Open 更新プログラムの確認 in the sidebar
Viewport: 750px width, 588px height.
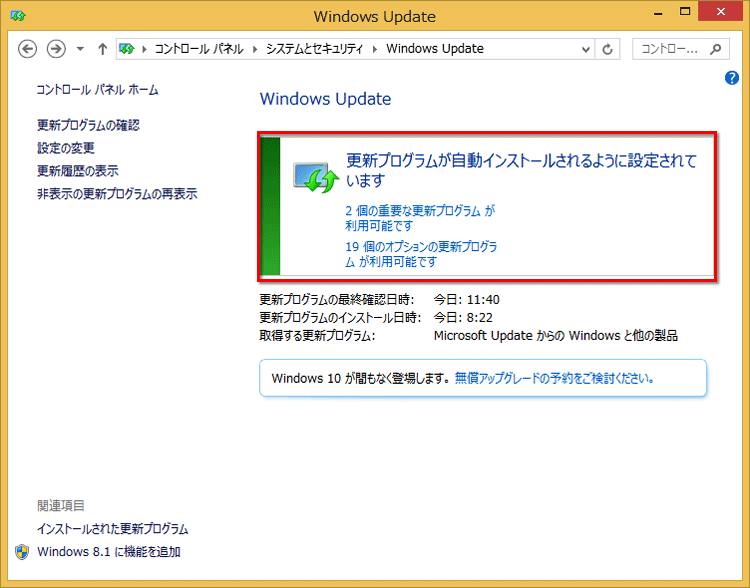tap(88, 125)
